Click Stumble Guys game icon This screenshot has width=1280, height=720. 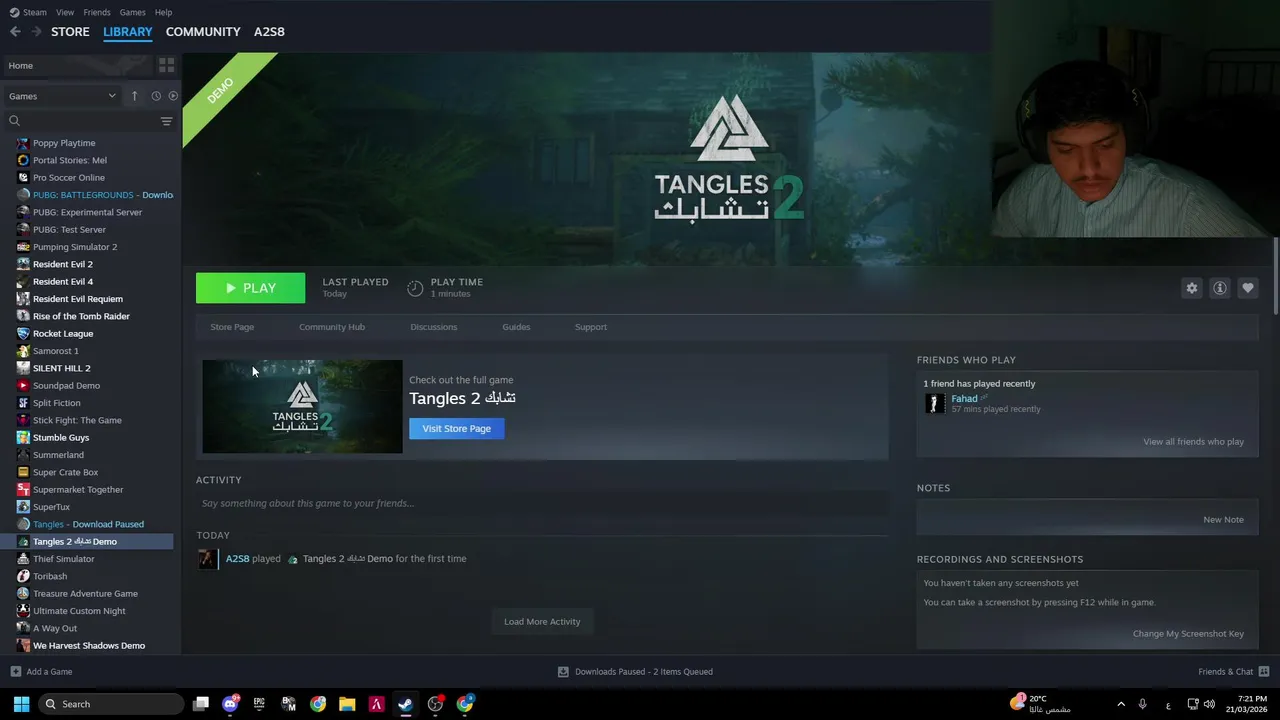coord(23,437)
